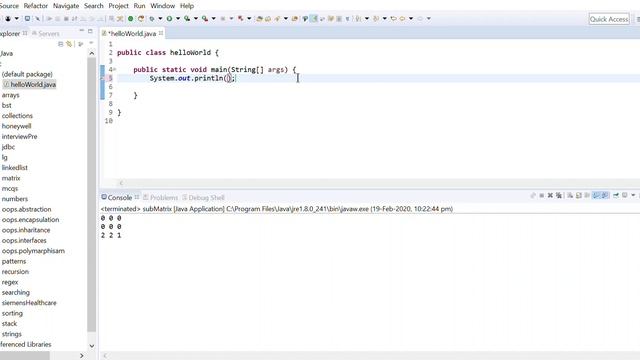The width and height of the screenshot is (640, 360).
Task: Click the Terminate square icon in the Console
Action: click(x=542, y=196)
